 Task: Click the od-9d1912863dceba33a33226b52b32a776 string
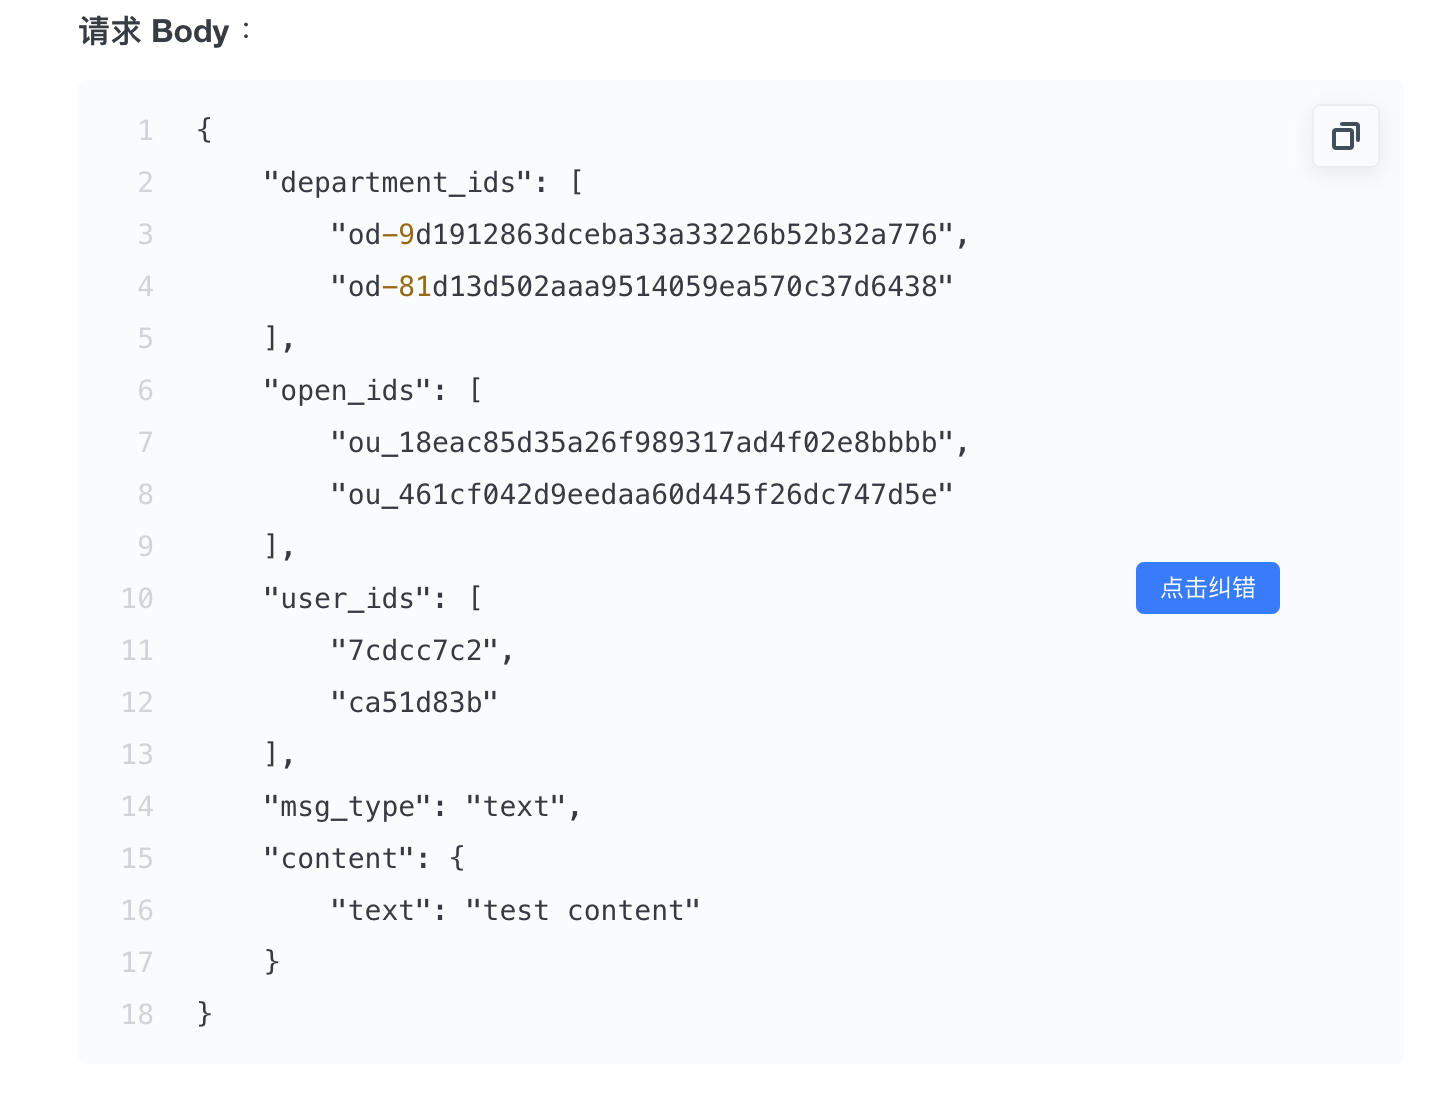point(642,235)
